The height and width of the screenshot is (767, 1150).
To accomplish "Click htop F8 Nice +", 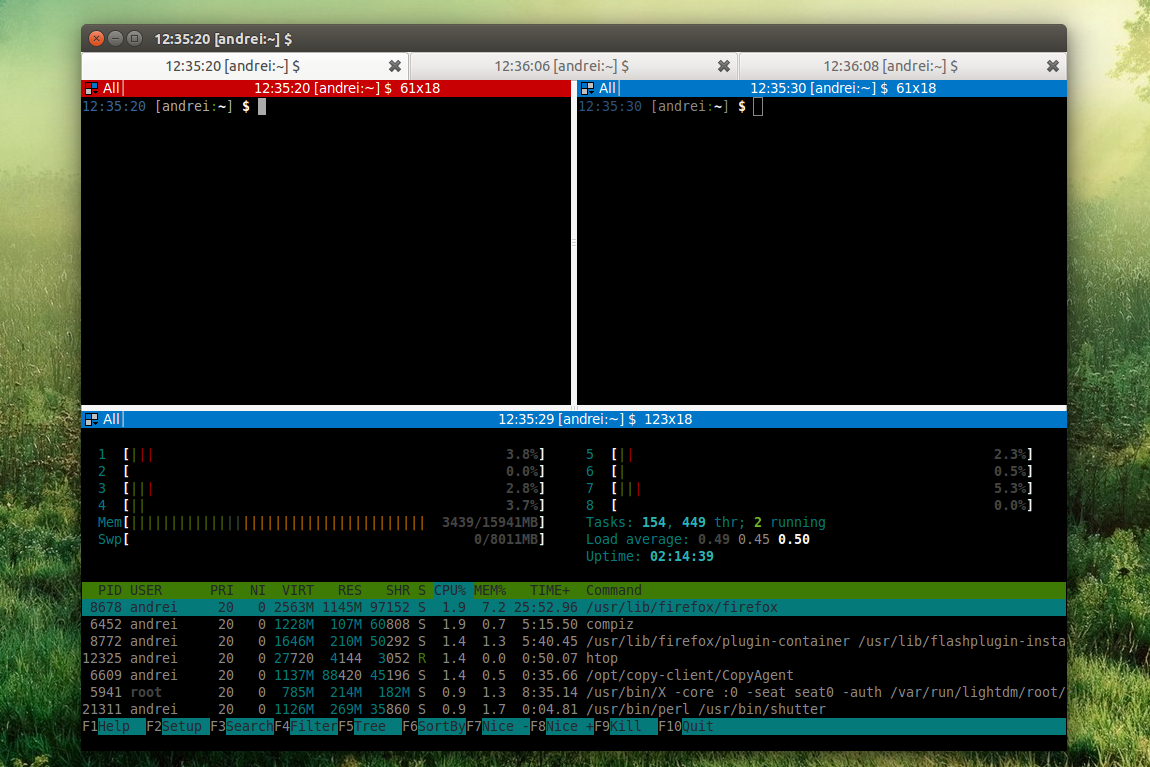I will (562, 727).
